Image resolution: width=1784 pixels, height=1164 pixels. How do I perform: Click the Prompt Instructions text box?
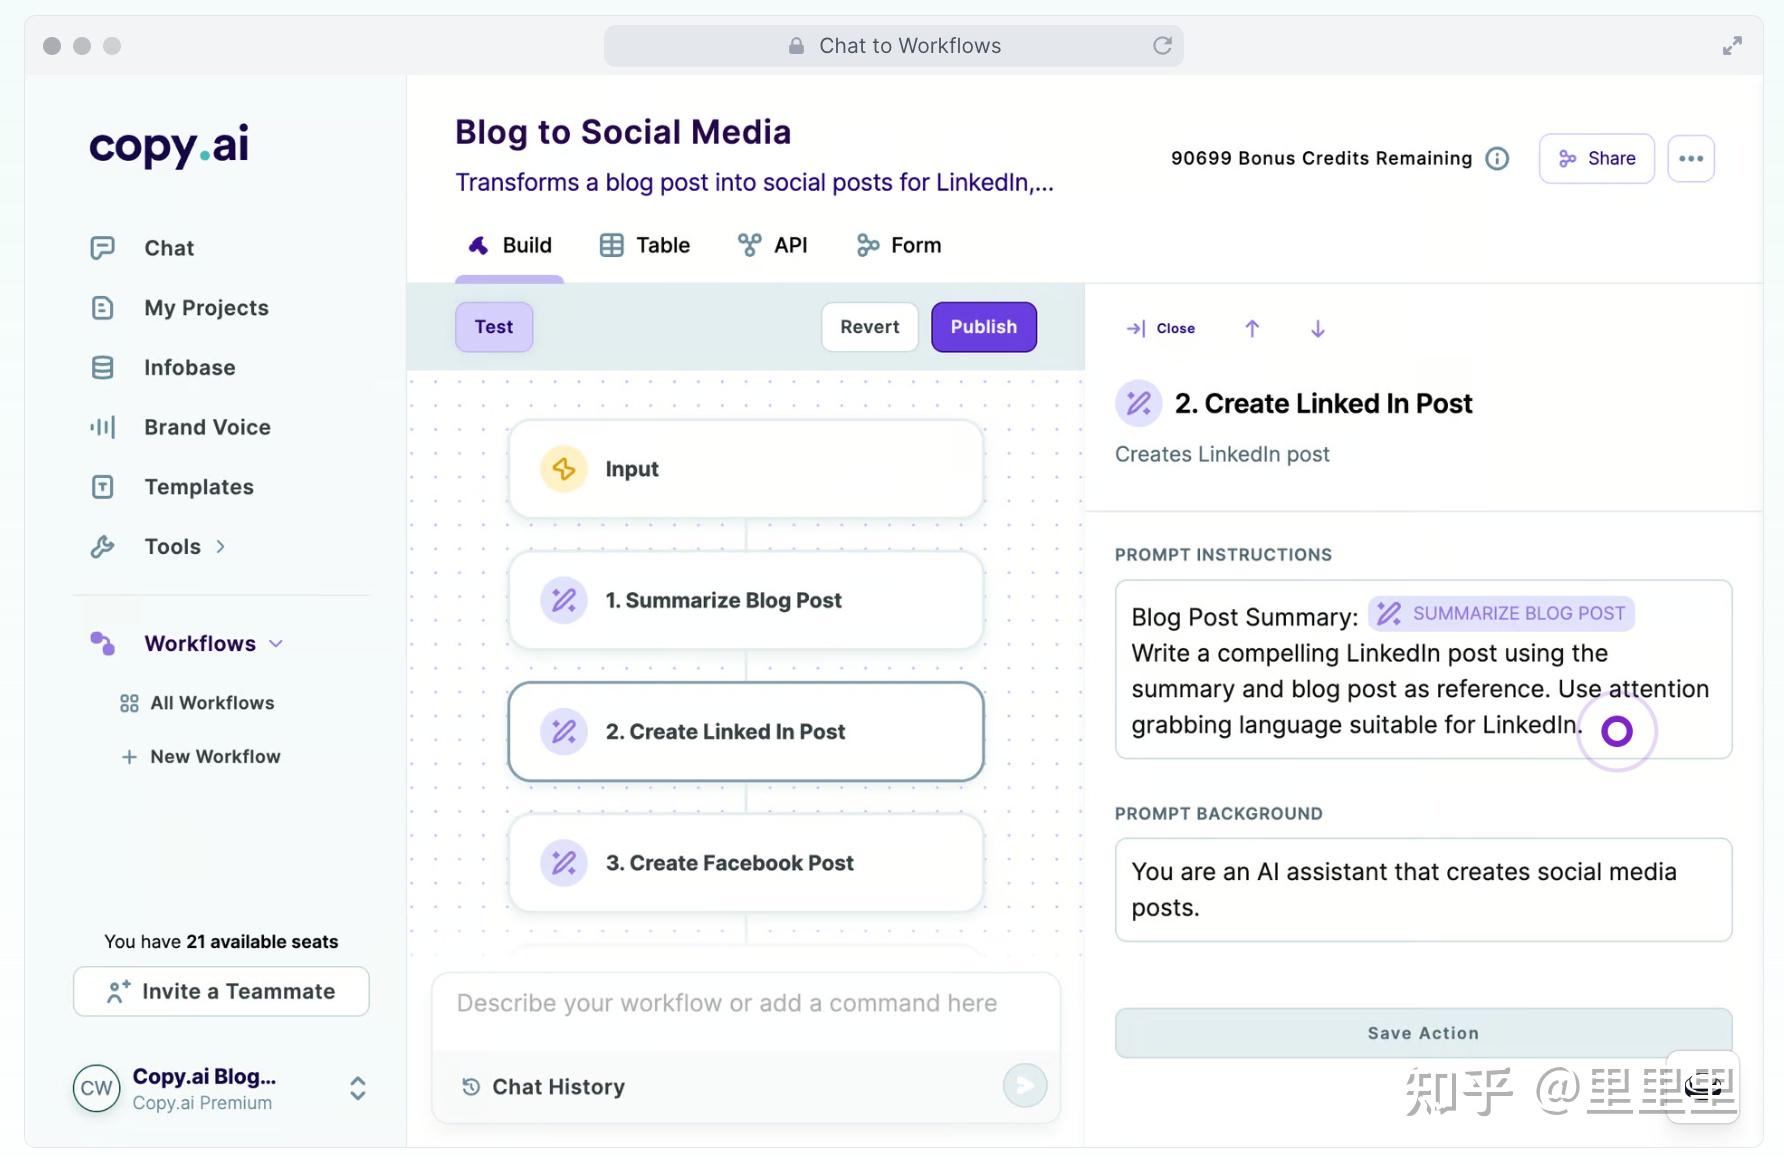pyautogui.click(x=1424, y=669)
